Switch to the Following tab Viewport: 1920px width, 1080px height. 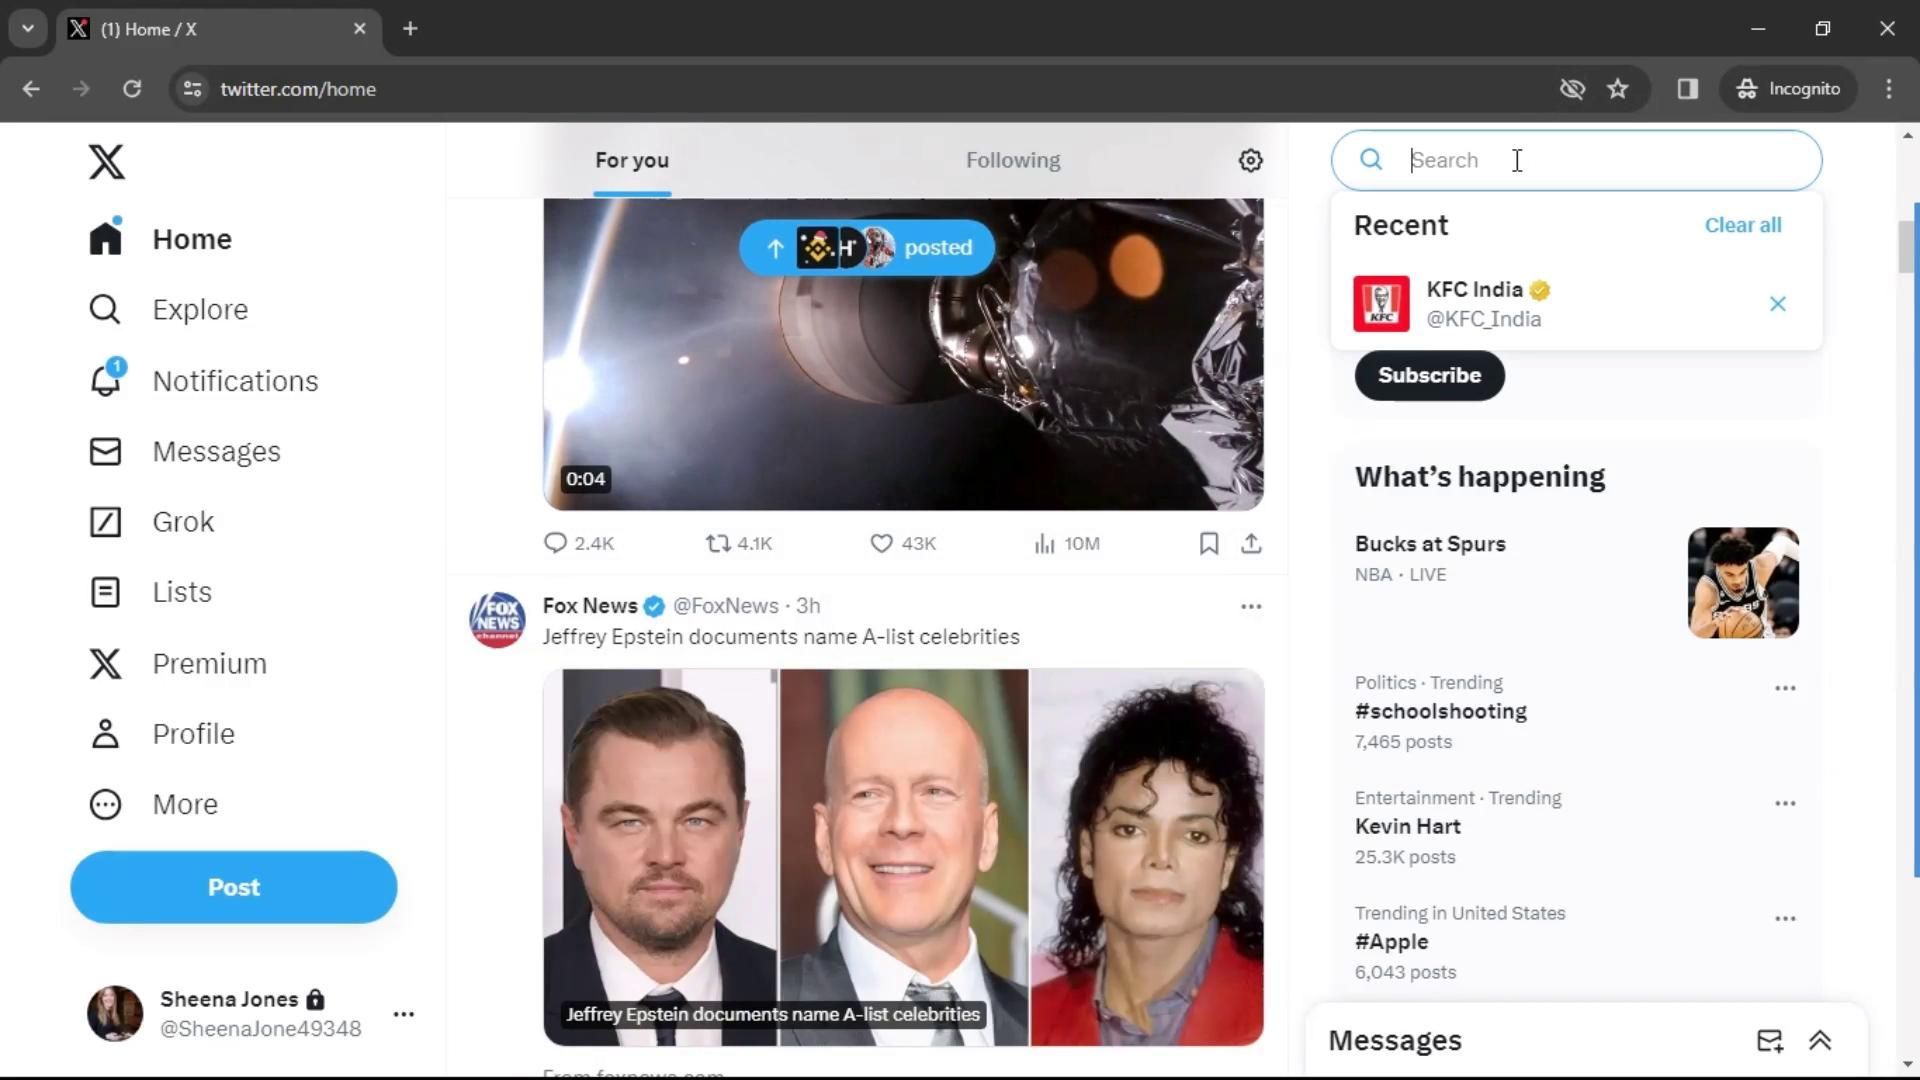[x=1012, y=160]
